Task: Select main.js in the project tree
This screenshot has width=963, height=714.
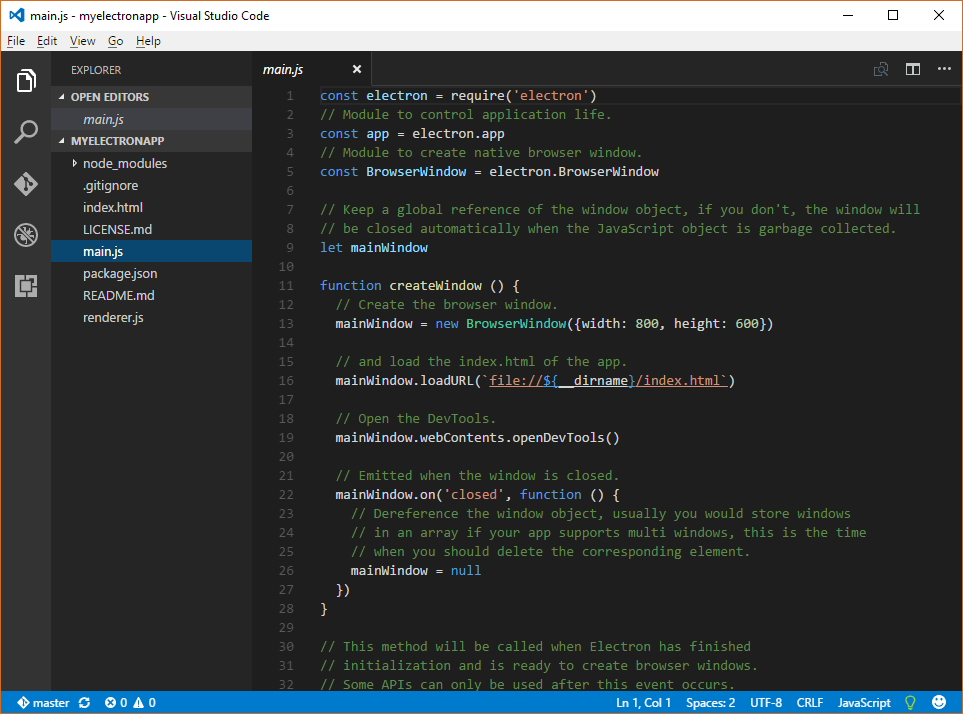Action: [x=152, y=251]
